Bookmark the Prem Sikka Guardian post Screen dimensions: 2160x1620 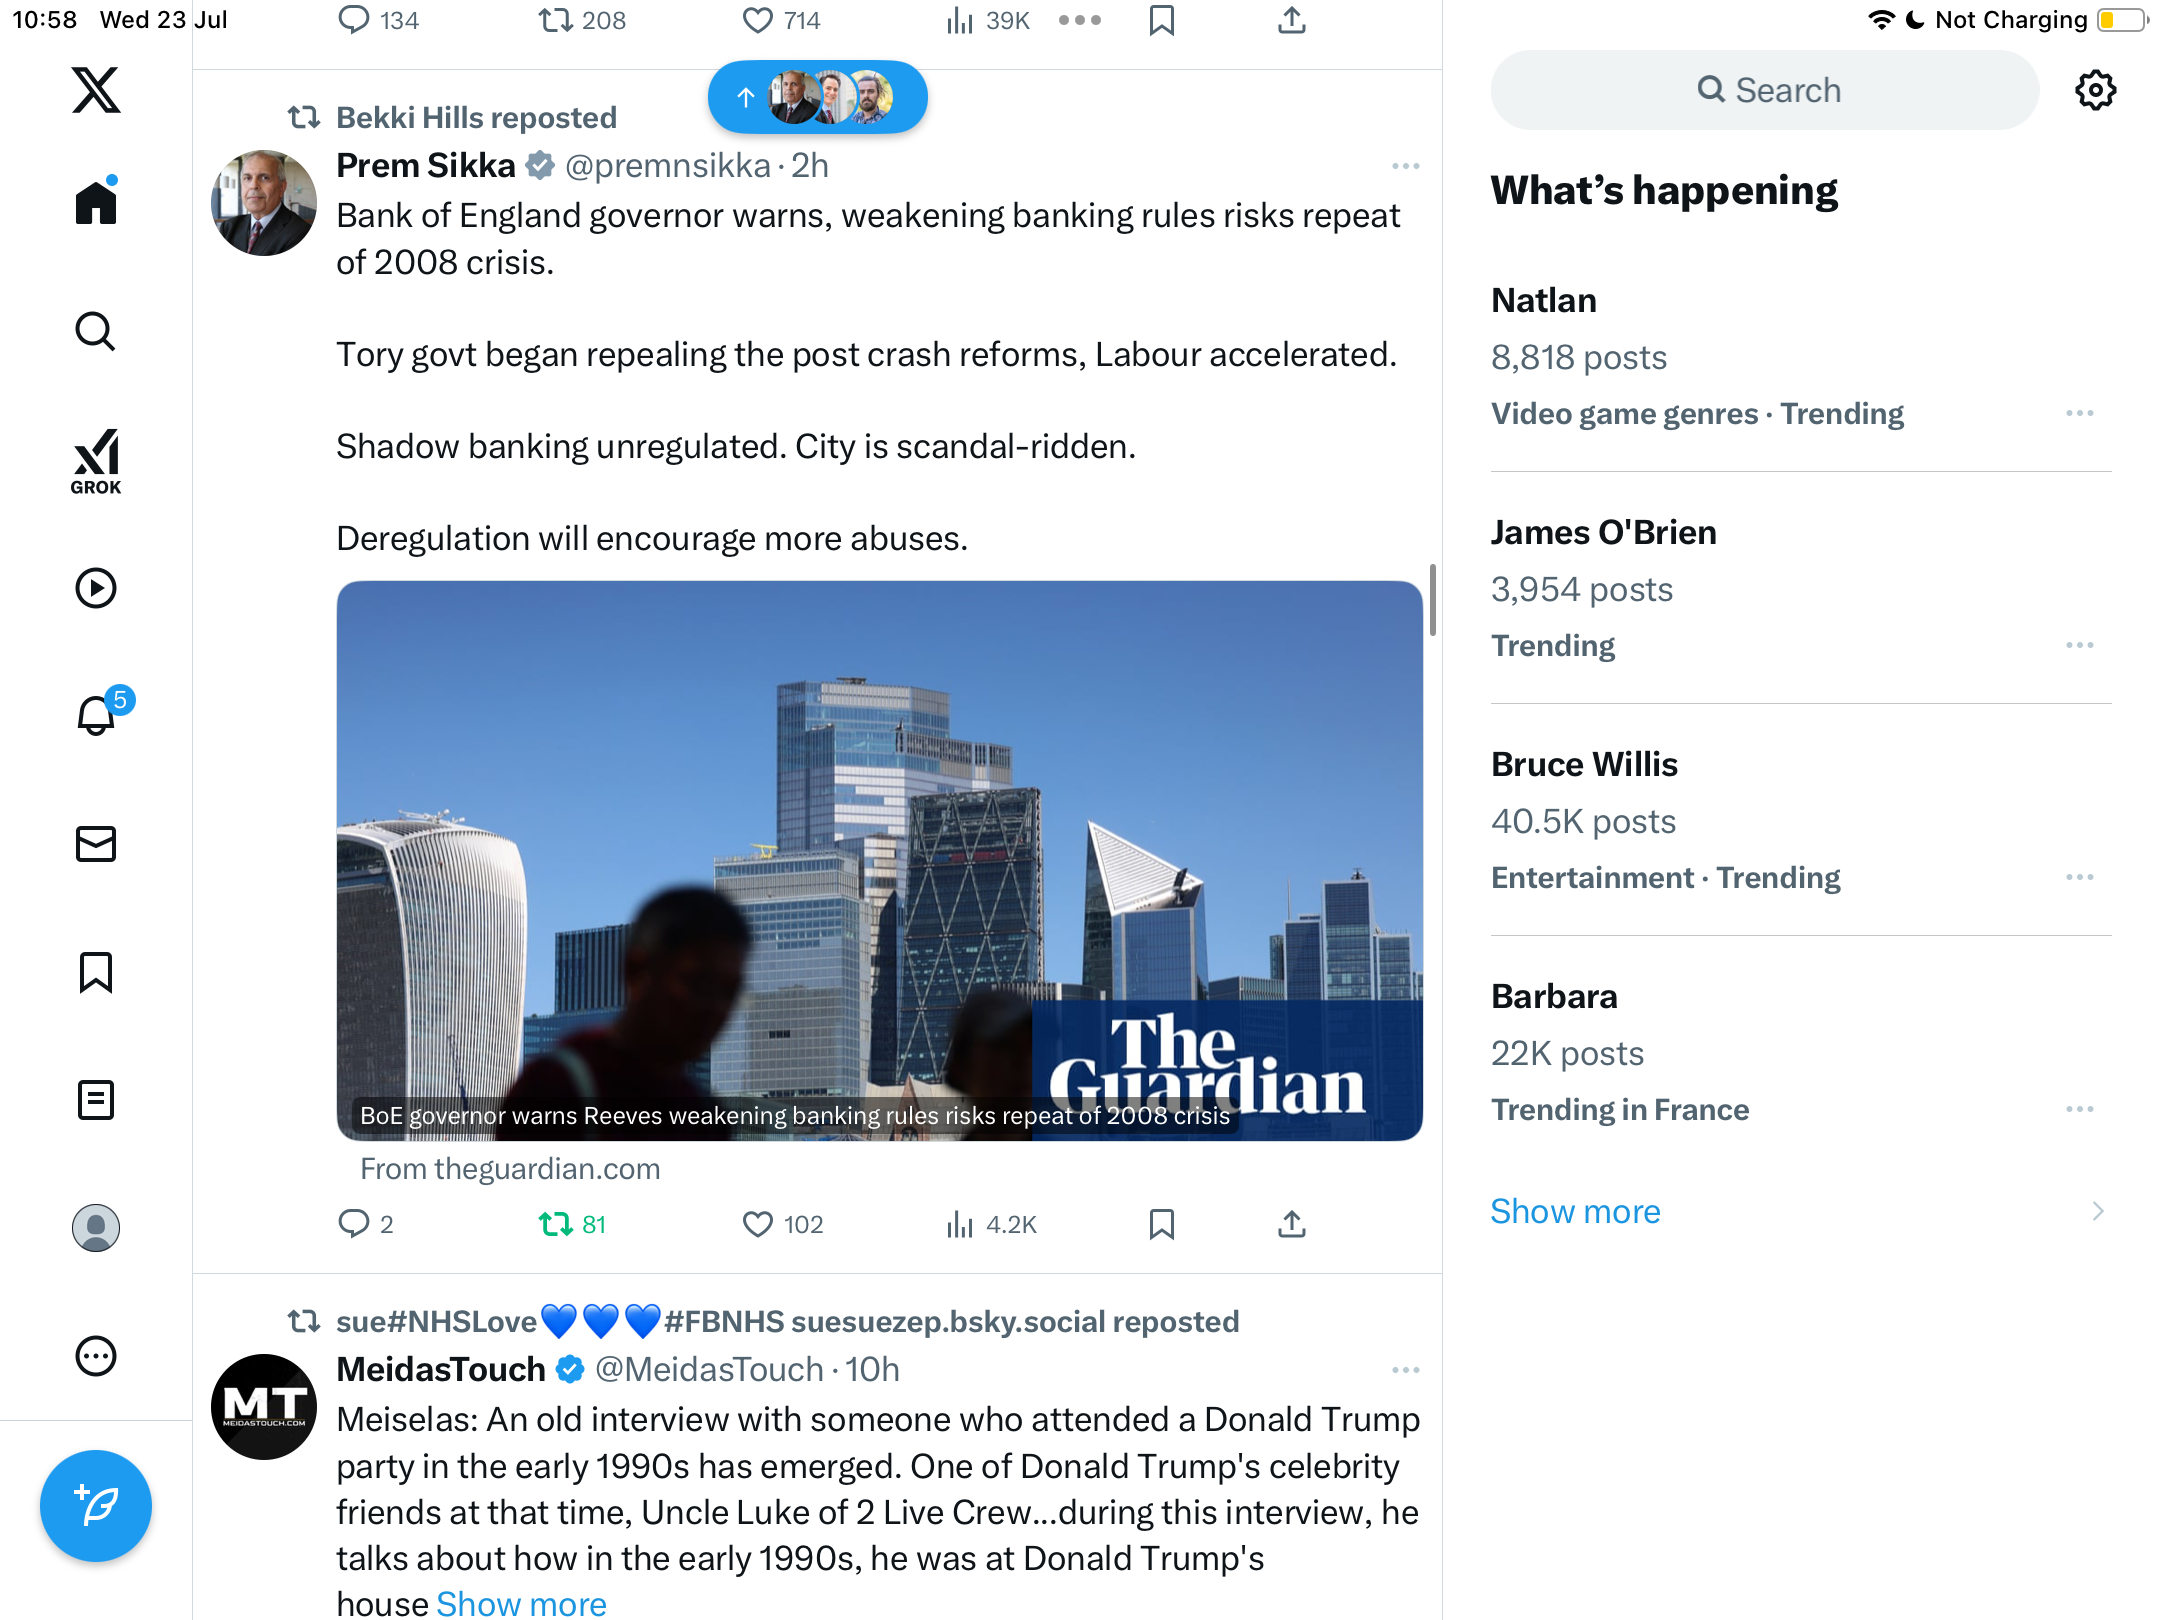pyautogui.click(x=1162, y=1224)
